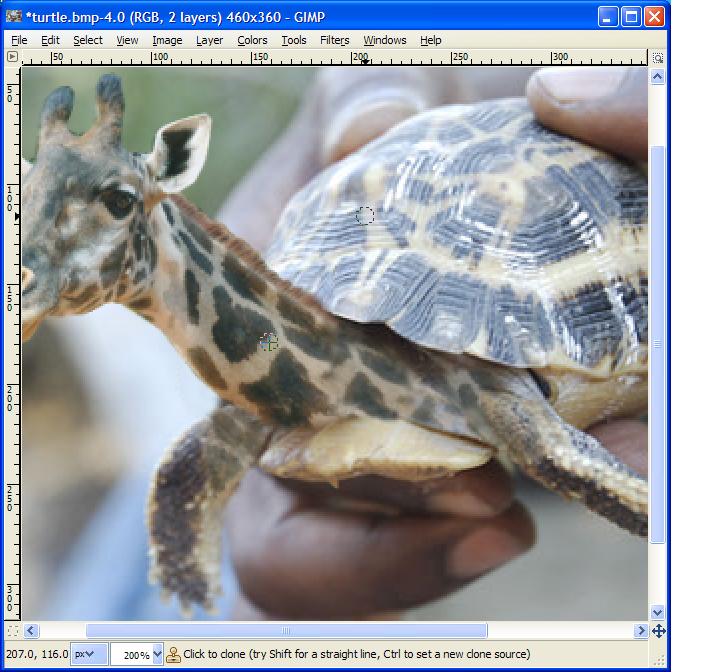
Task: Click the vertical scrollbar down arrow
Action: (x=657, y=612)
